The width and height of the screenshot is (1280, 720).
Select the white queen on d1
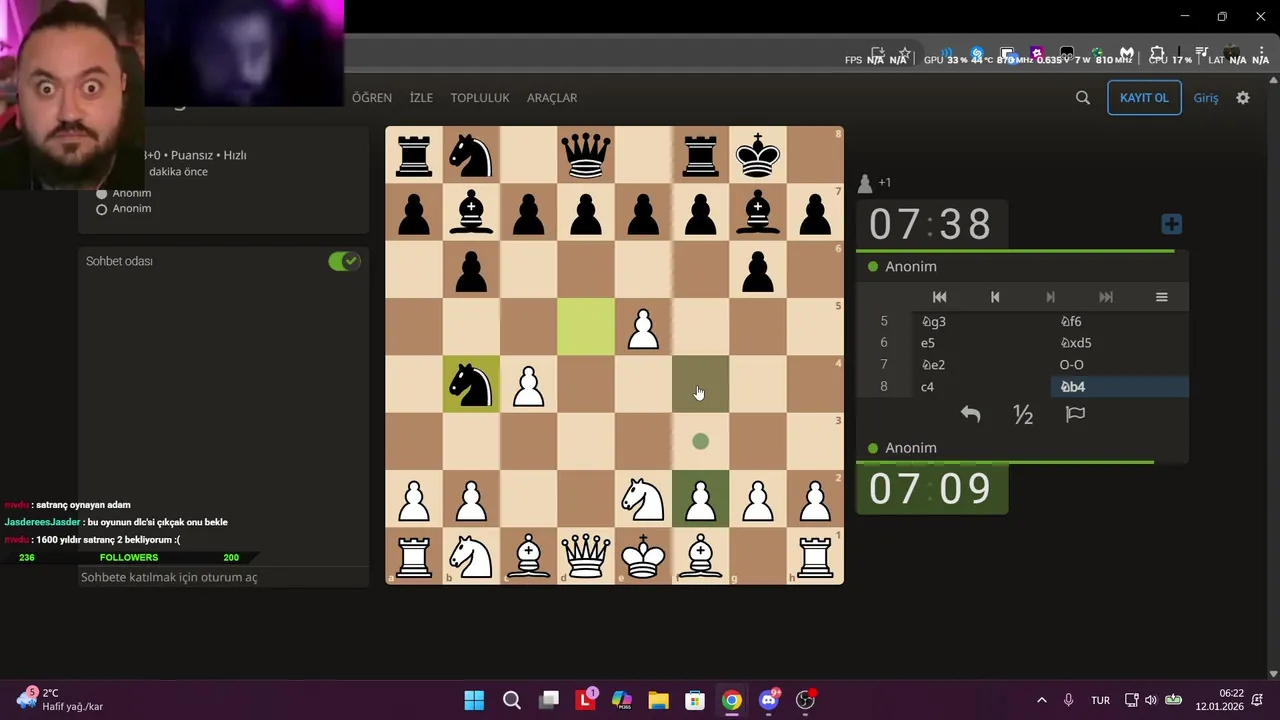[x=586, y=556]
